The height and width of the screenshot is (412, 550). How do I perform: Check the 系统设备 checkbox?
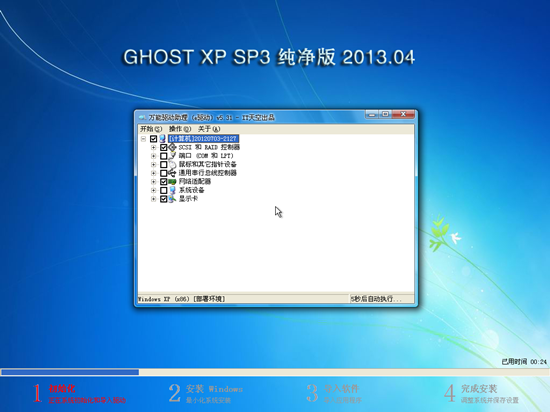(x=163, y=190)
